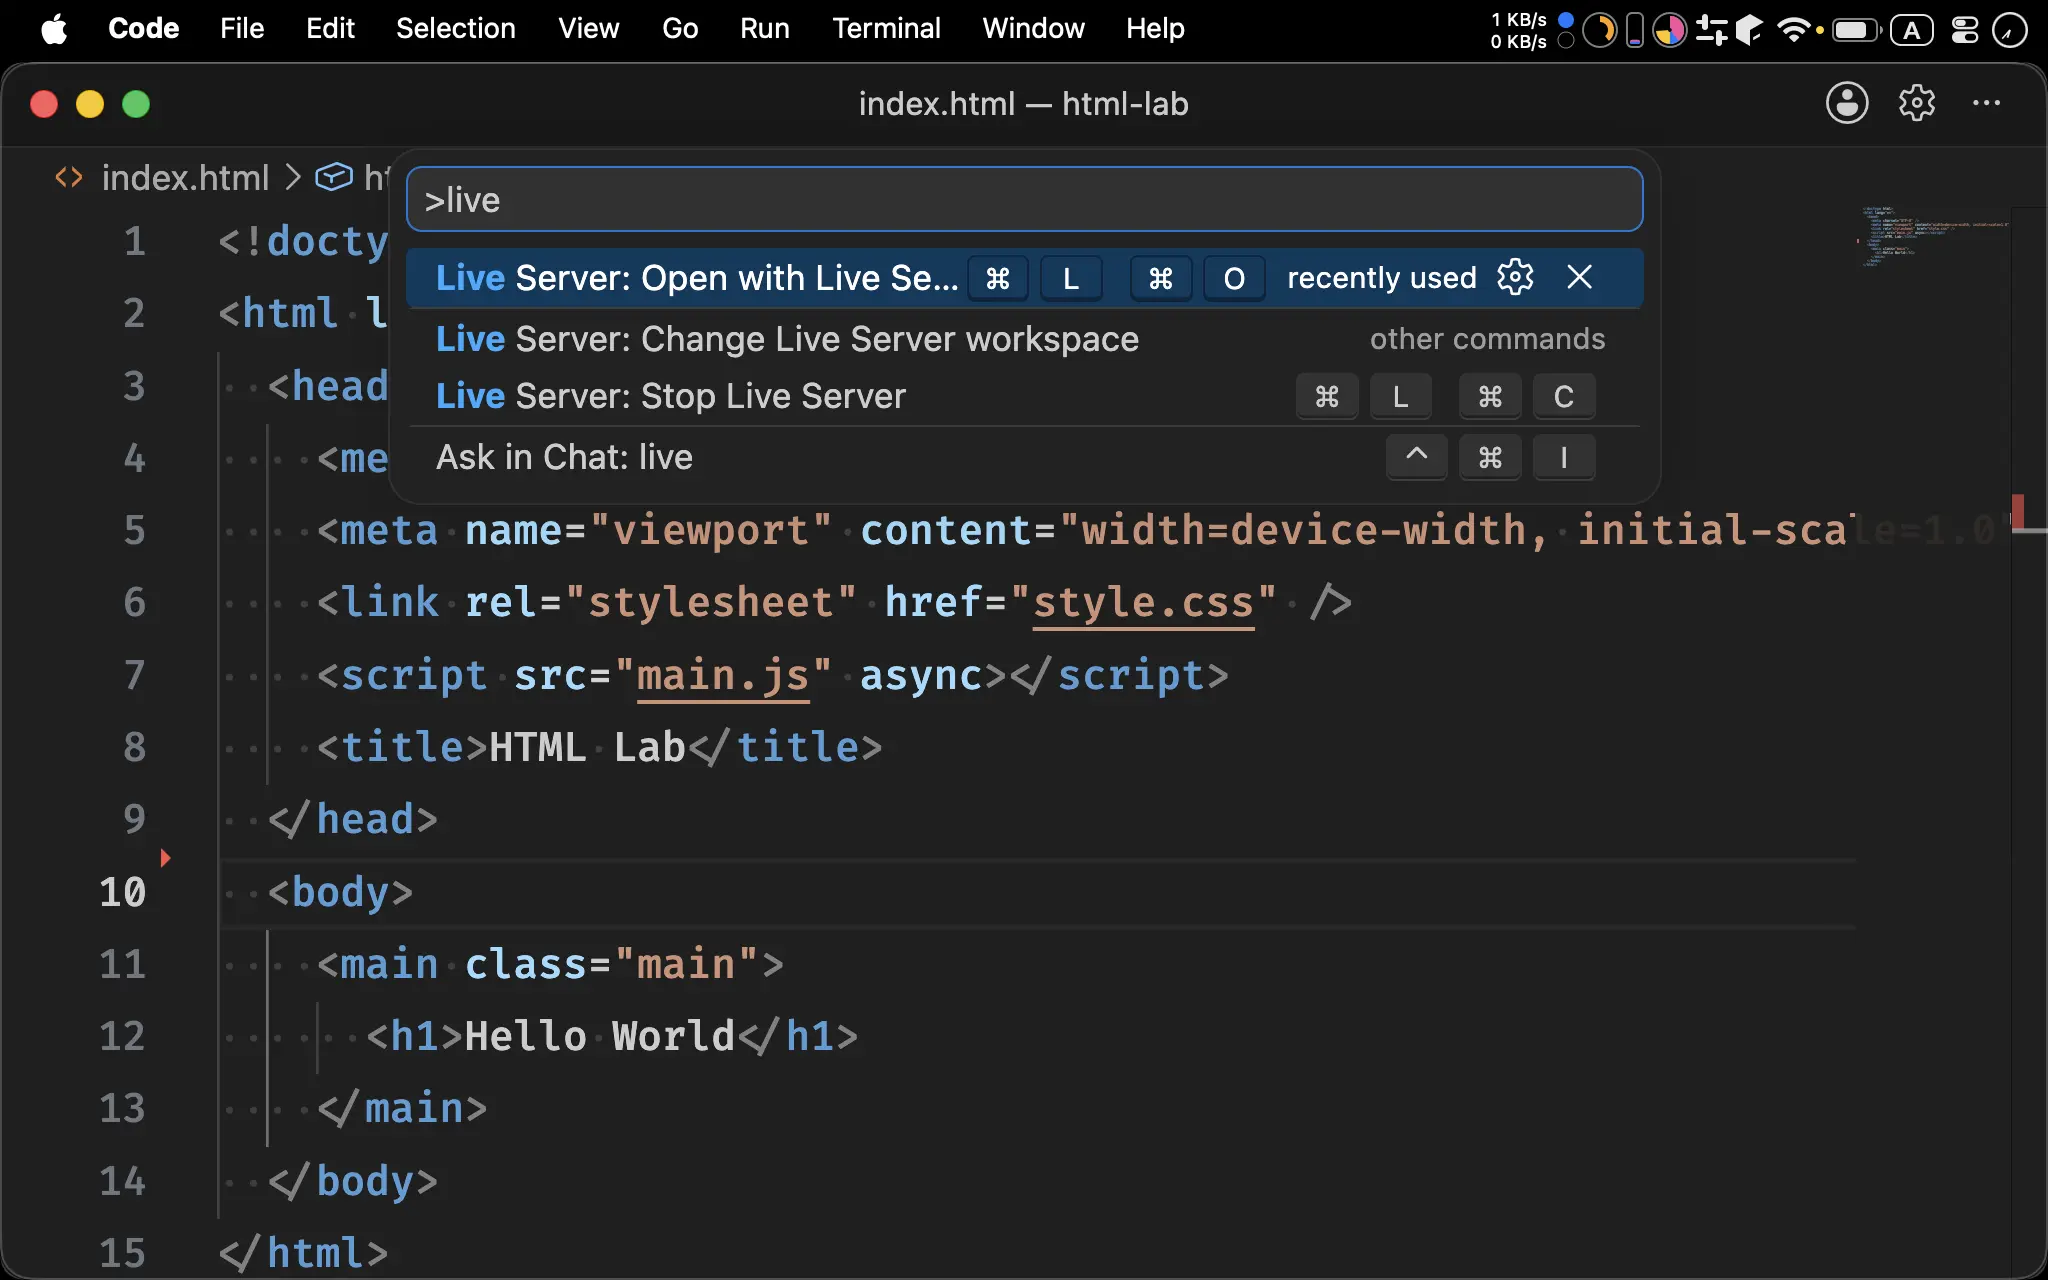Screen dimensions: 2048x1280
Task: Open the Terminal menu
Action: [886, 29]
